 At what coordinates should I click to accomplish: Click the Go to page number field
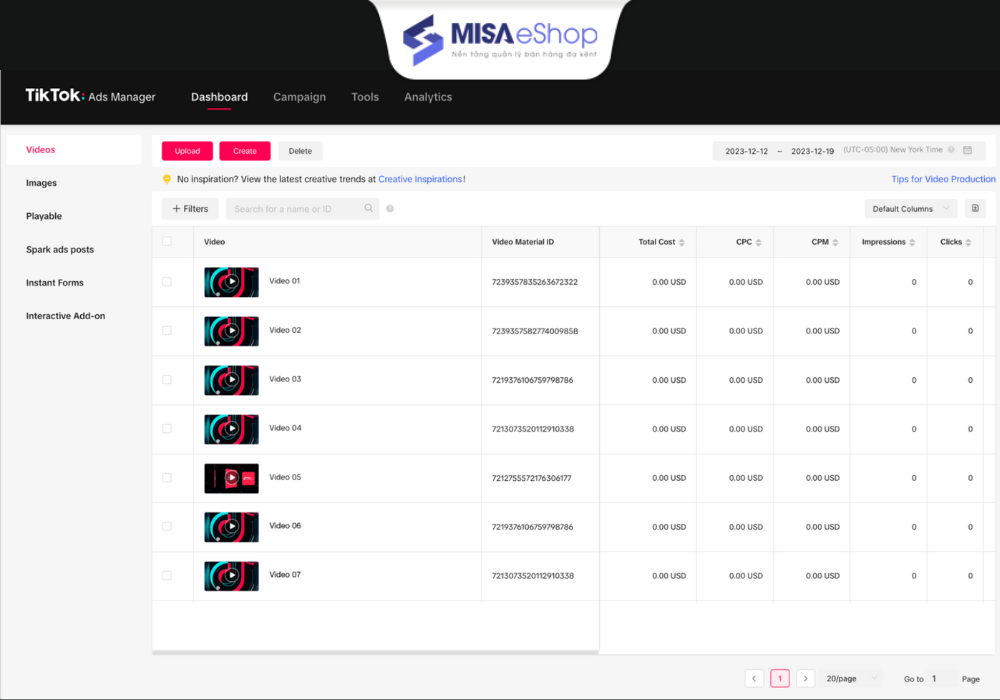click(942, 678)
